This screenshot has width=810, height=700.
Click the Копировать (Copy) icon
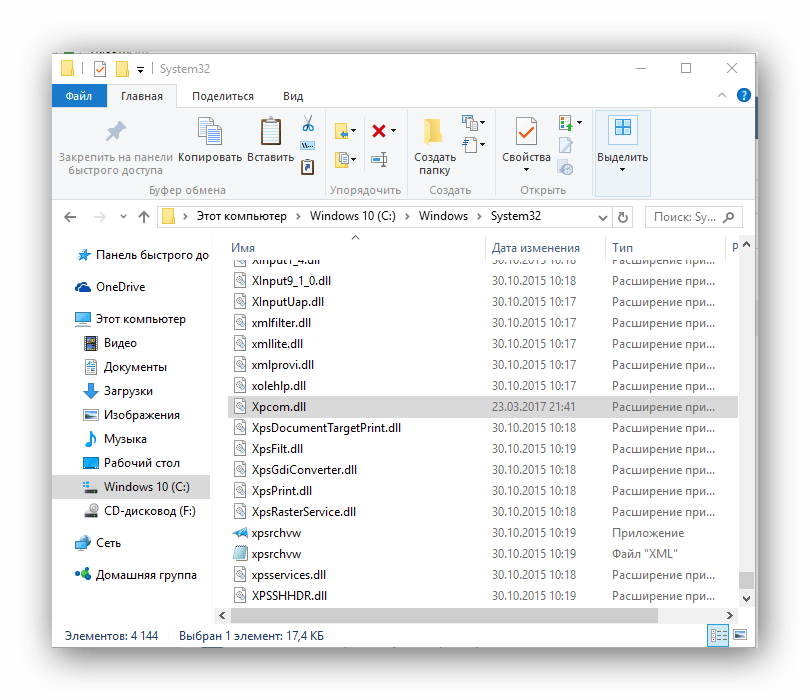tap(210, 131)
